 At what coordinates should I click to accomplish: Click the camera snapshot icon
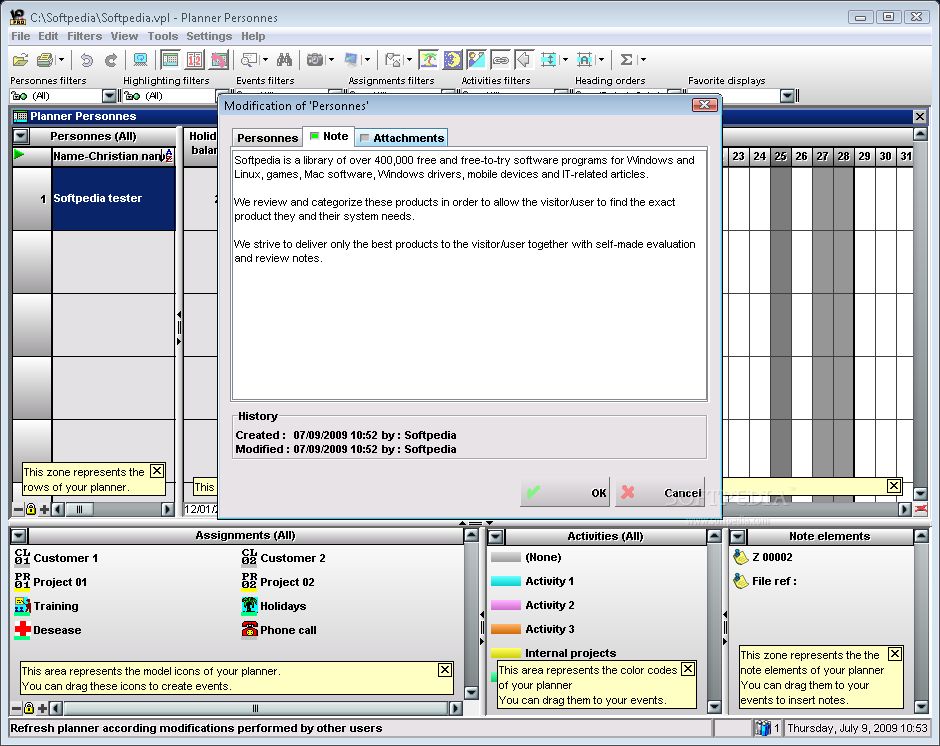(315, 59)
